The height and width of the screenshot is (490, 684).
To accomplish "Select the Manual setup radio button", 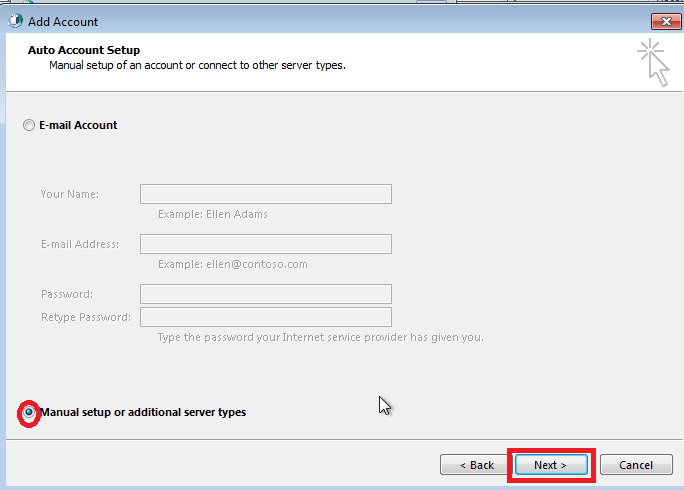I will 29,412.
